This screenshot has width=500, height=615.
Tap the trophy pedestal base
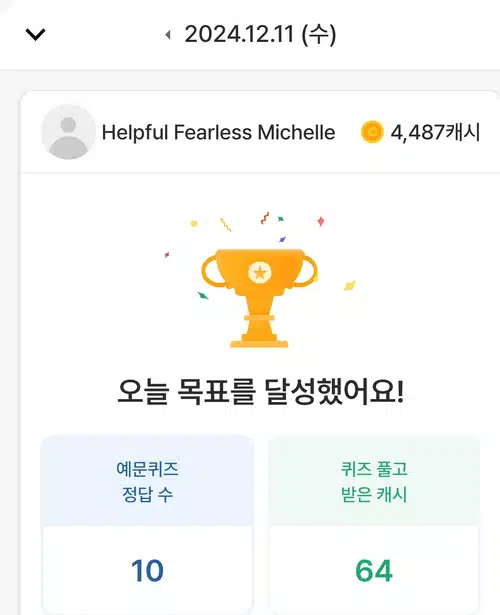click(x=259, y=344)
